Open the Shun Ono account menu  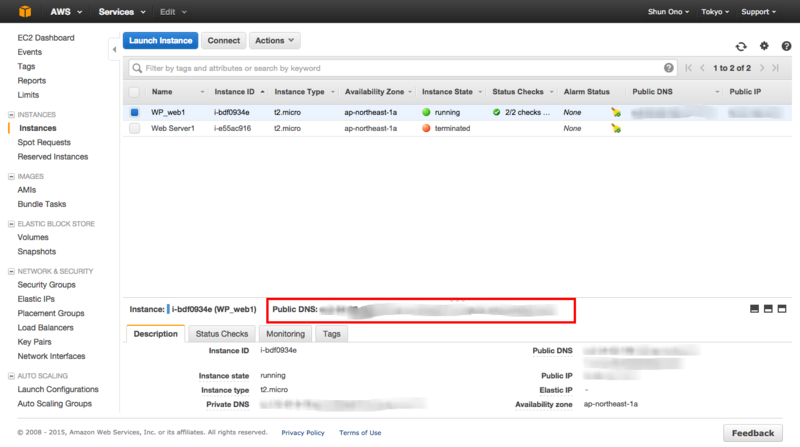[668, 12]
